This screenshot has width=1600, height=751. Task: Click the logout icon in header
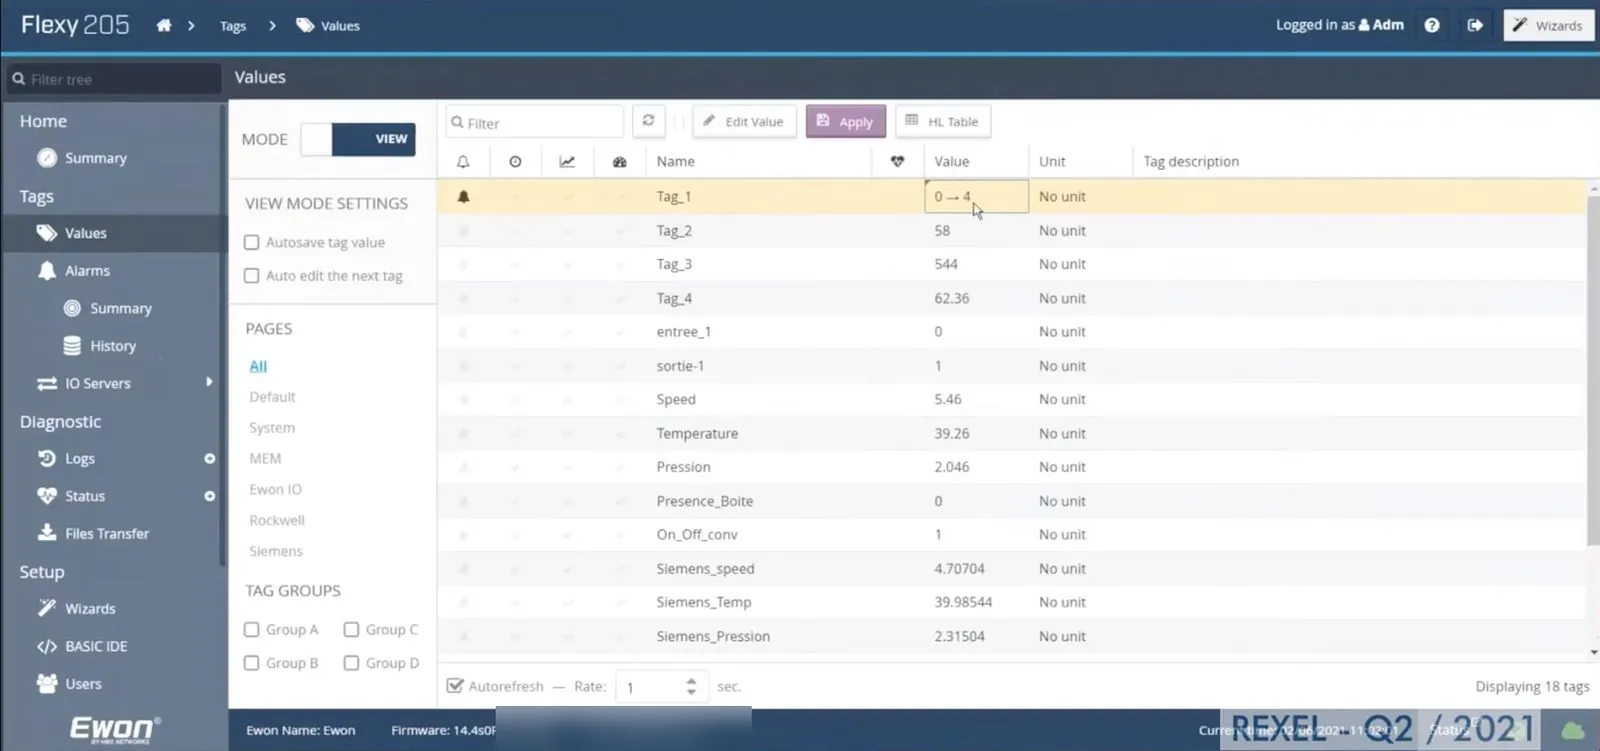click(1475, 25)
